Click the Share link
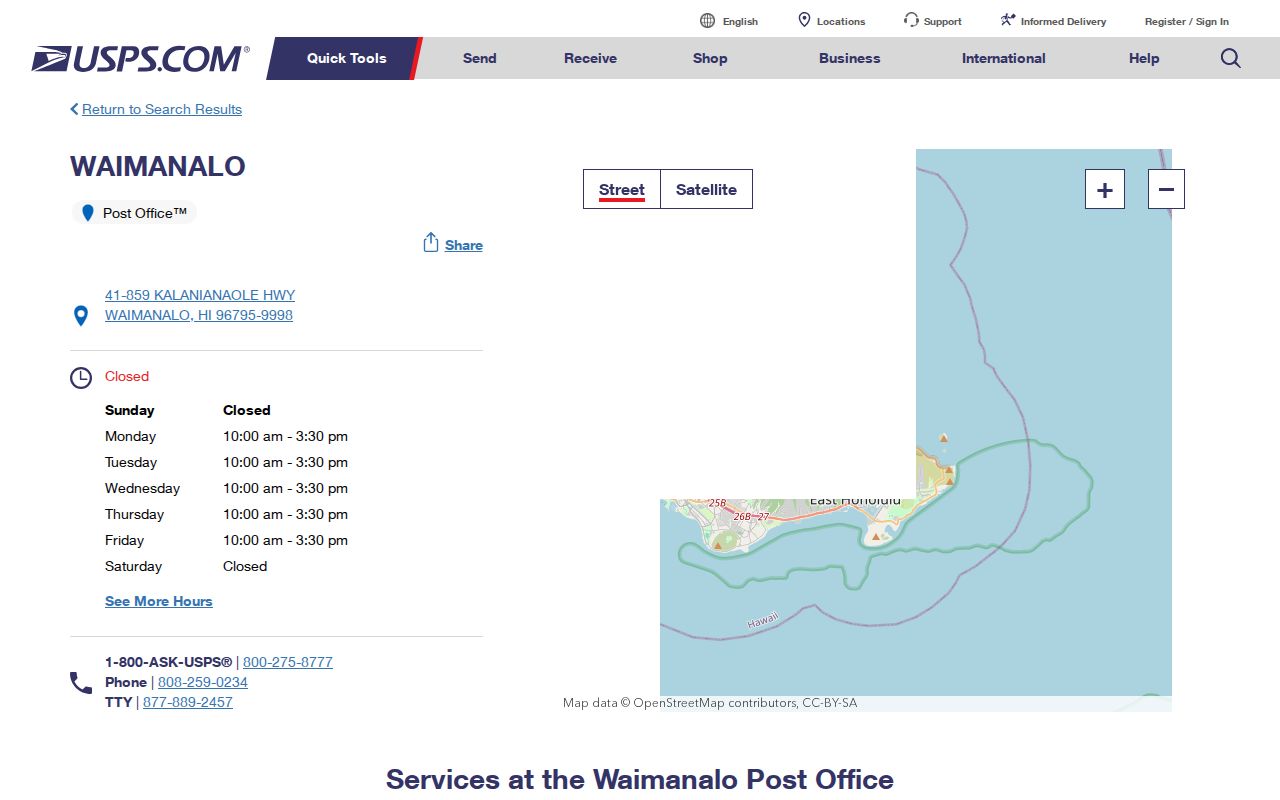 464,245
